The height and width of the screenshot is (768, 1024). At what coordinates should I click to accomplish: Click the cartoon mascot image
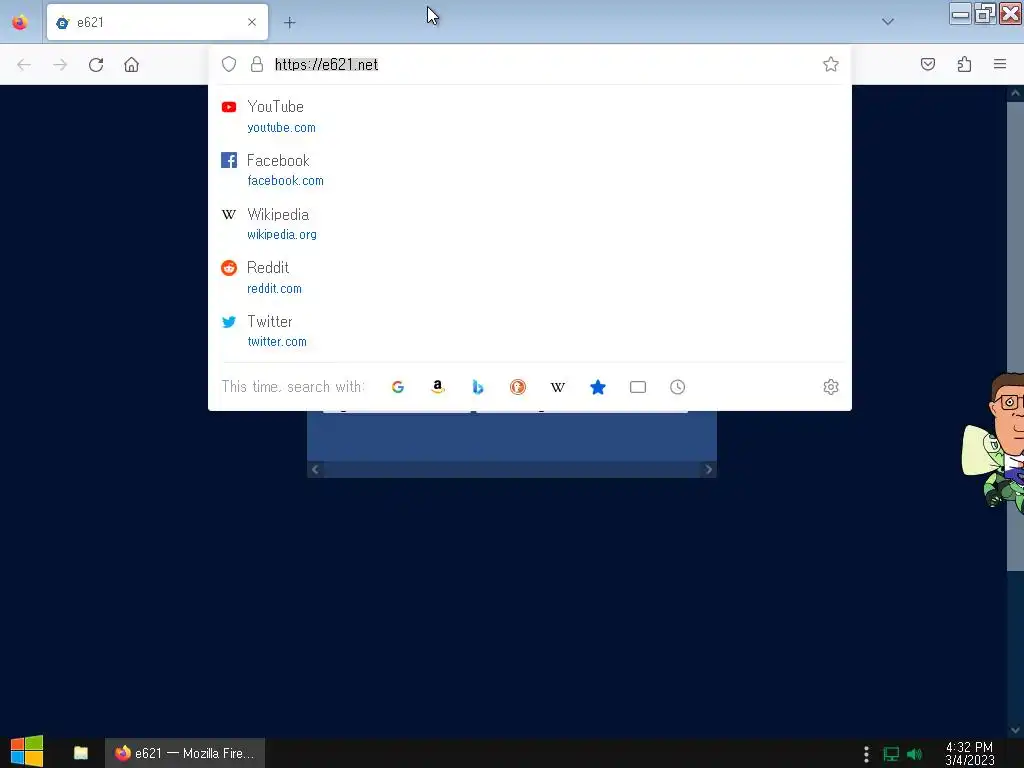tap(993, 442)
